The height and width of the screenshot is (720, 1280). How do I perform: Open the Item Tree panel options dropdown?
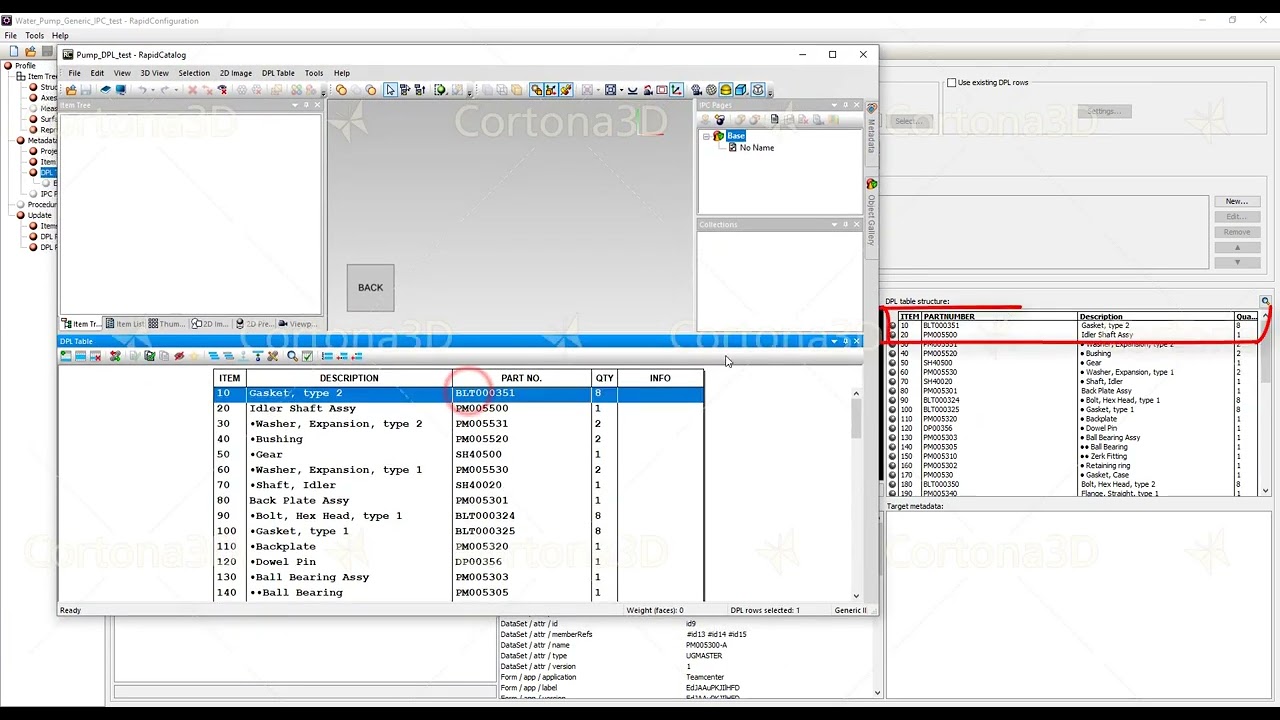pos(295,105)
